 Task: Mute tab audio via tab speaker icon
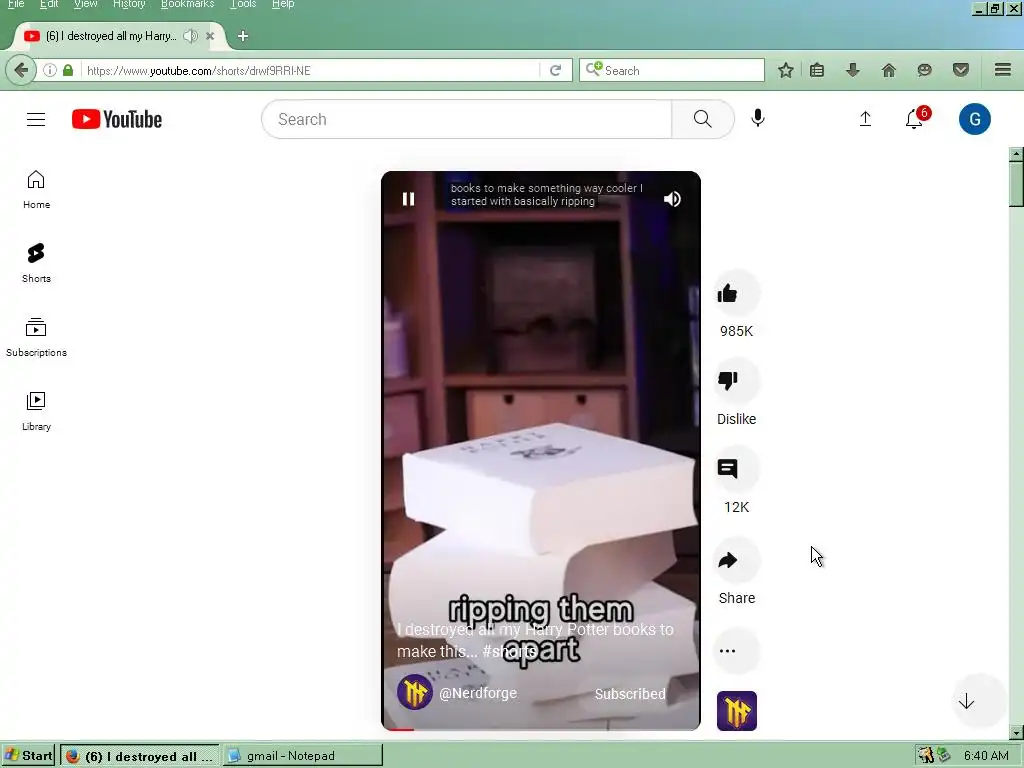(x=190, y=36)
